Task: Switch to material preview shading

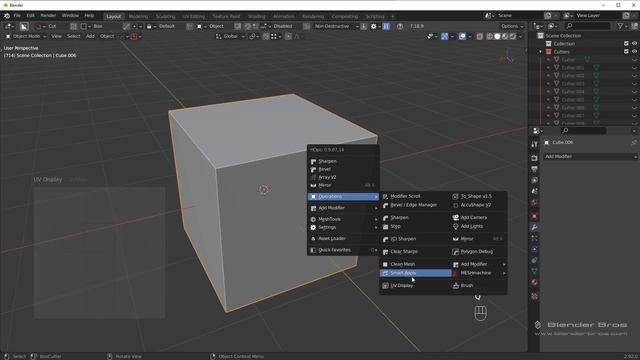Action: (505, 36)
